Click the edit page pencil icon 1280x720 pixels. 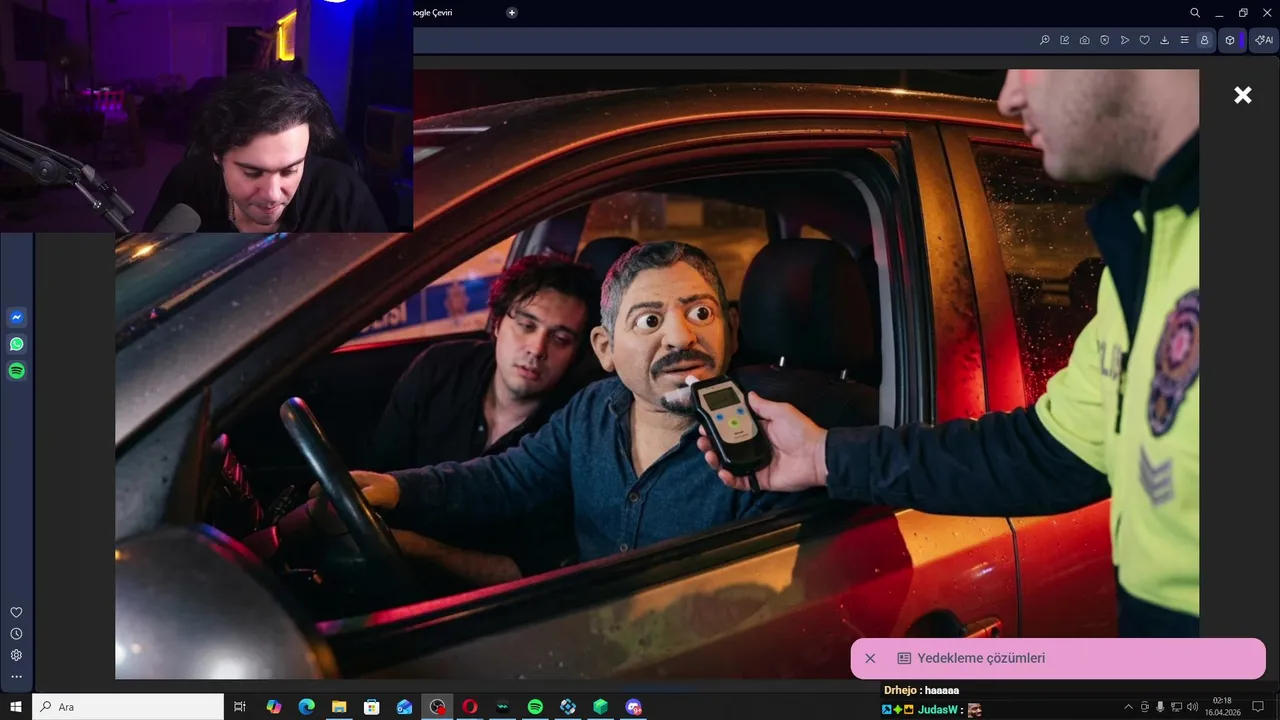click(1065, 40)
